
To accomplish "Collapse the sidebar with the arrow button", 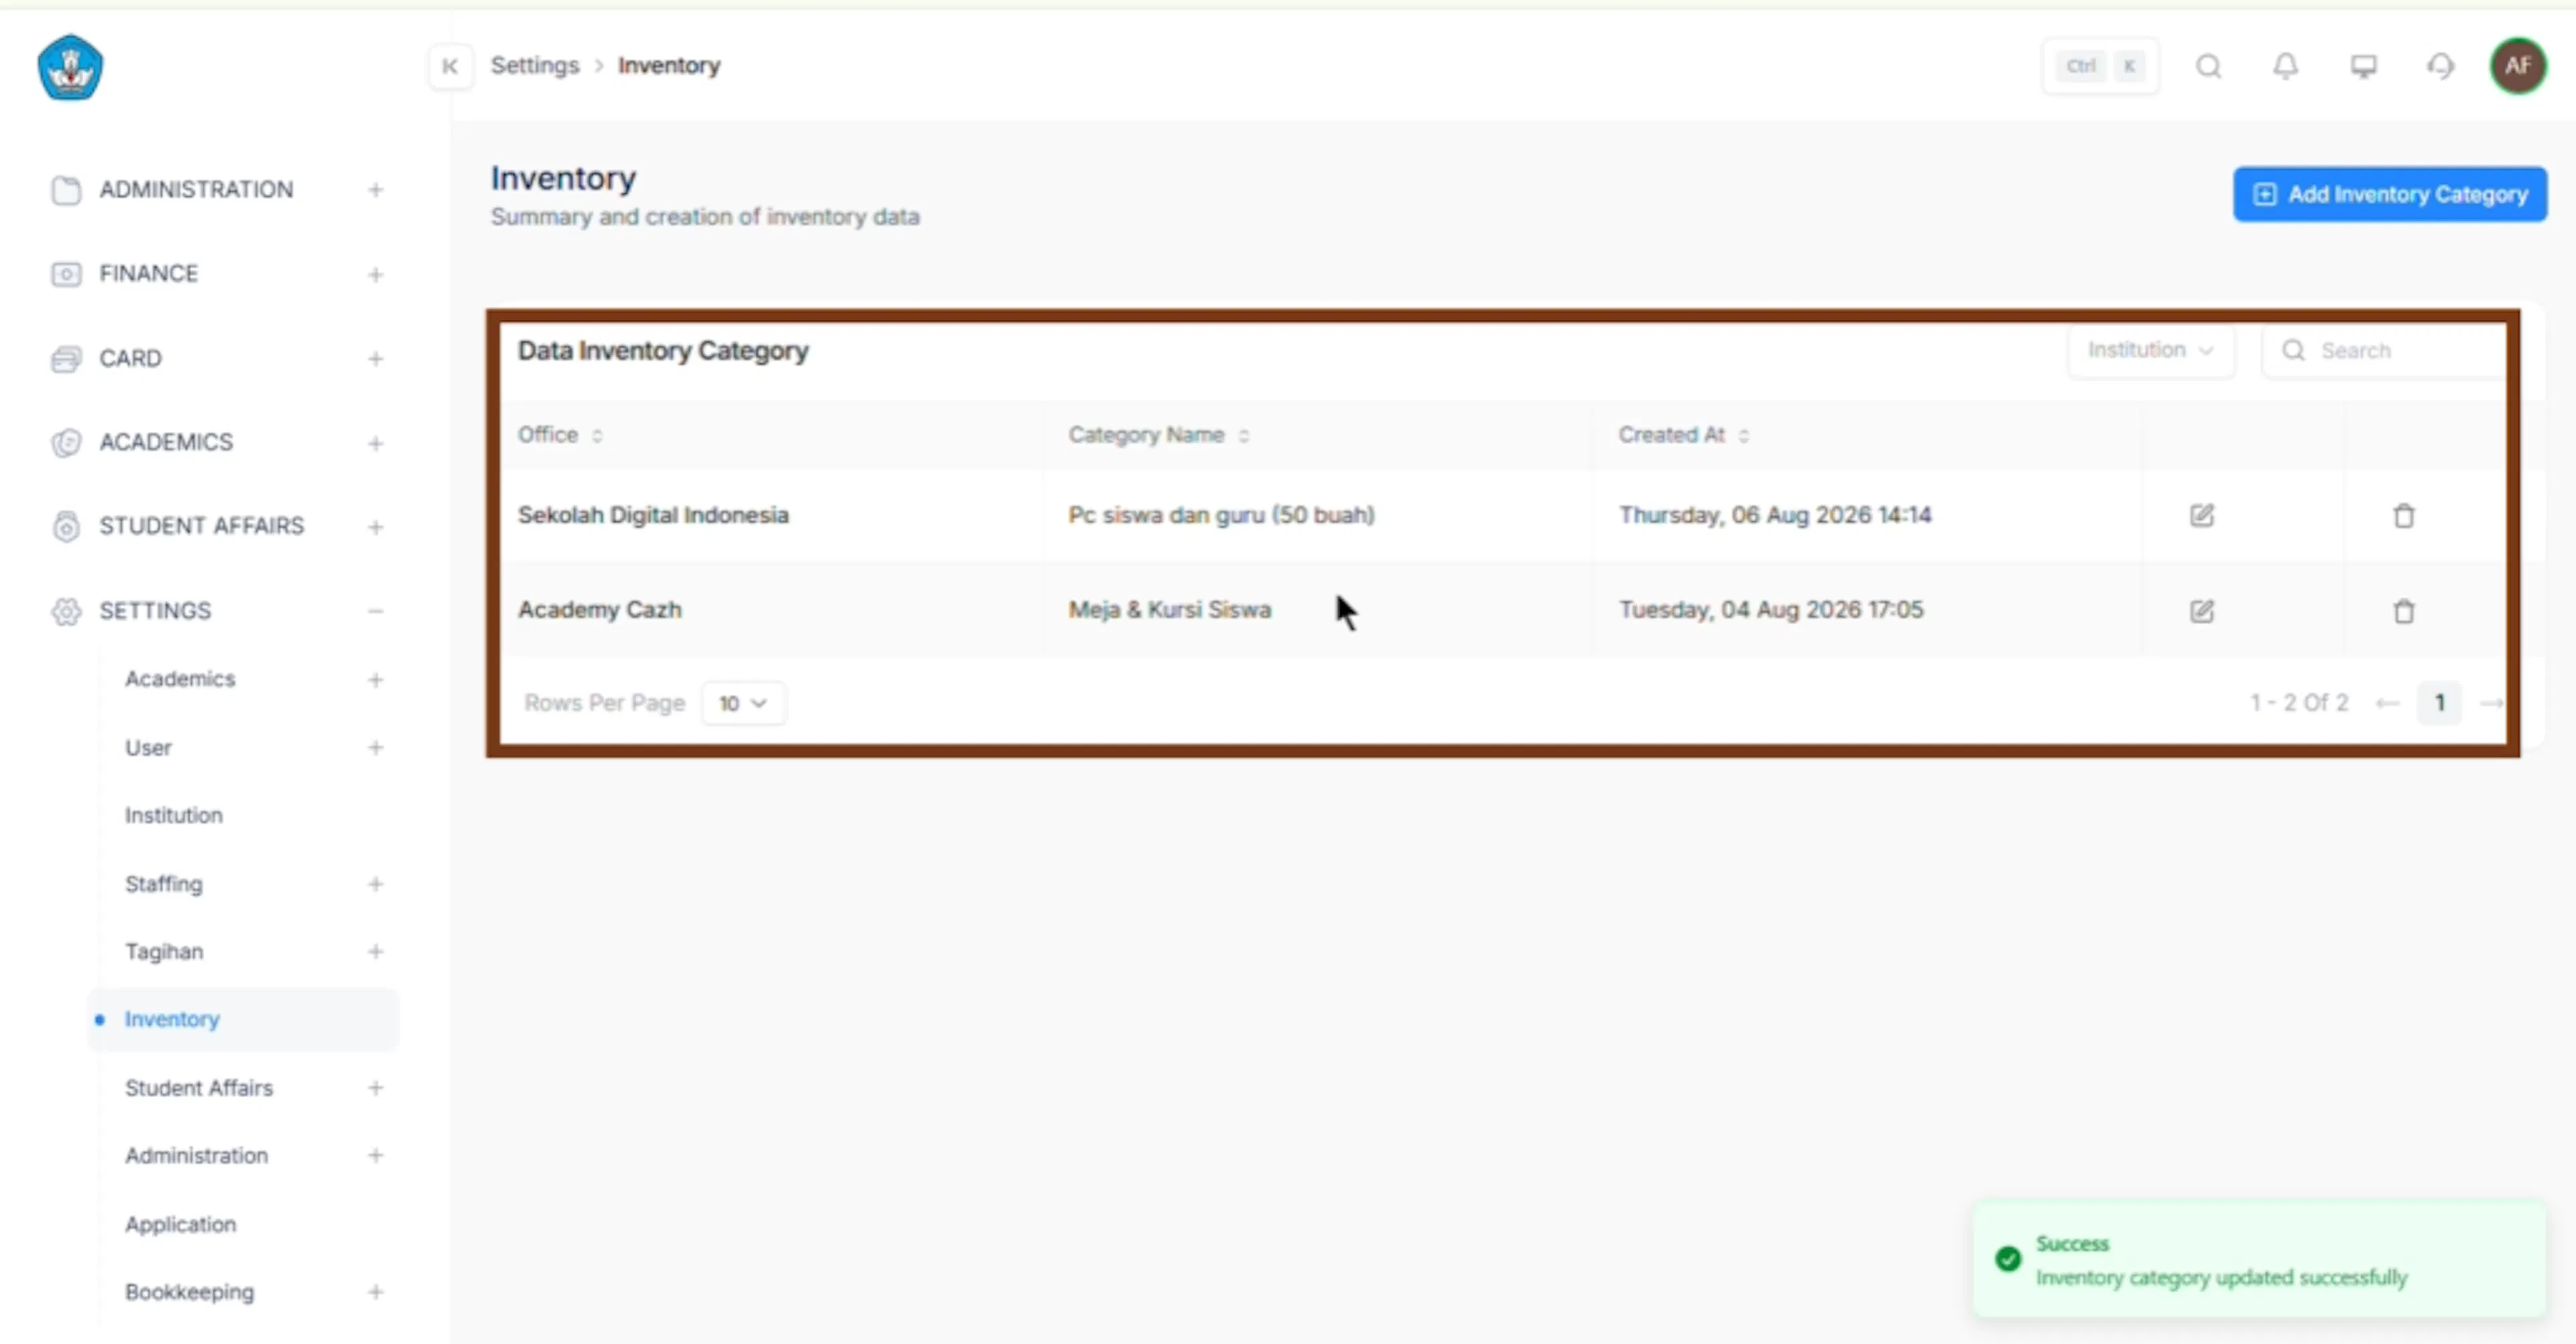I will pyautogui.click(x=450, y=66).
